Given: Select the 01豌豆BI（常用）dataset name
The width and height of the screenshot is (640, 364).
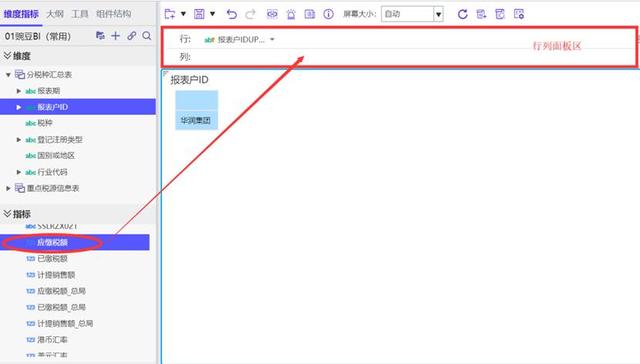Looking at the screenshot, I should pyautogui.click(x=38, y=36).
